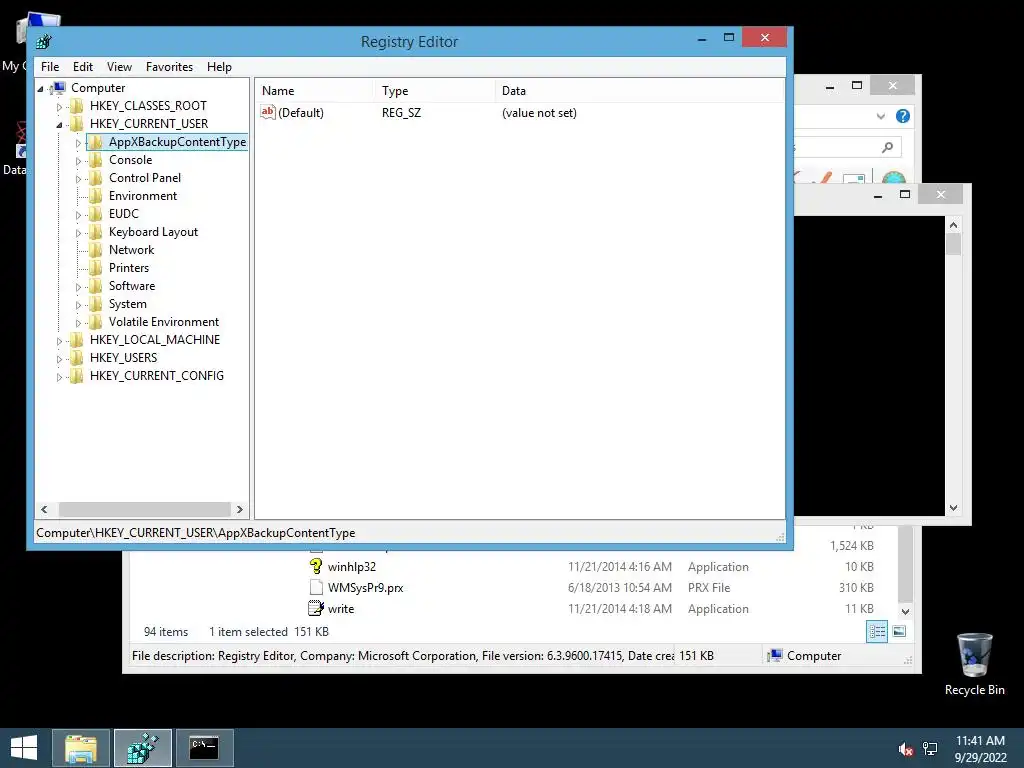Expand the HKEY_CLASSES_ROOT hive

pyautogui.click(x=59, y=106)
